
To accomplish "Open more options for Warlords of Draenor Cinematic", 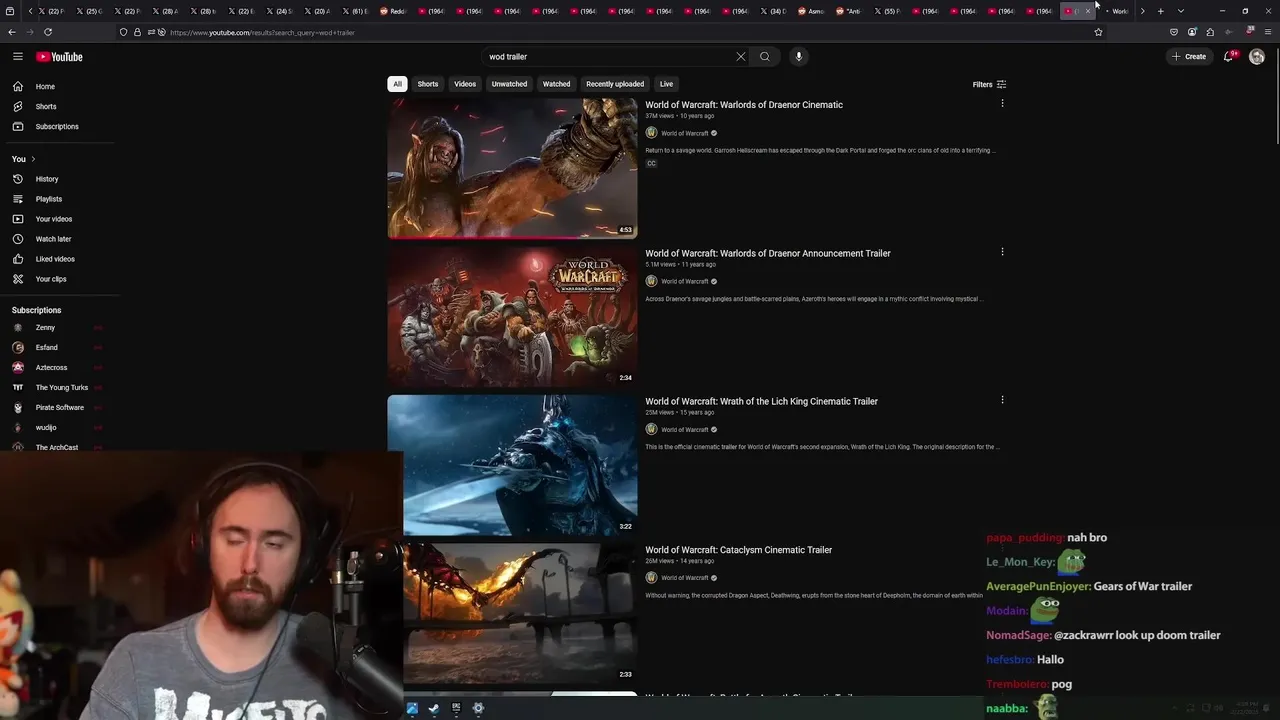I will (1002, 103).
